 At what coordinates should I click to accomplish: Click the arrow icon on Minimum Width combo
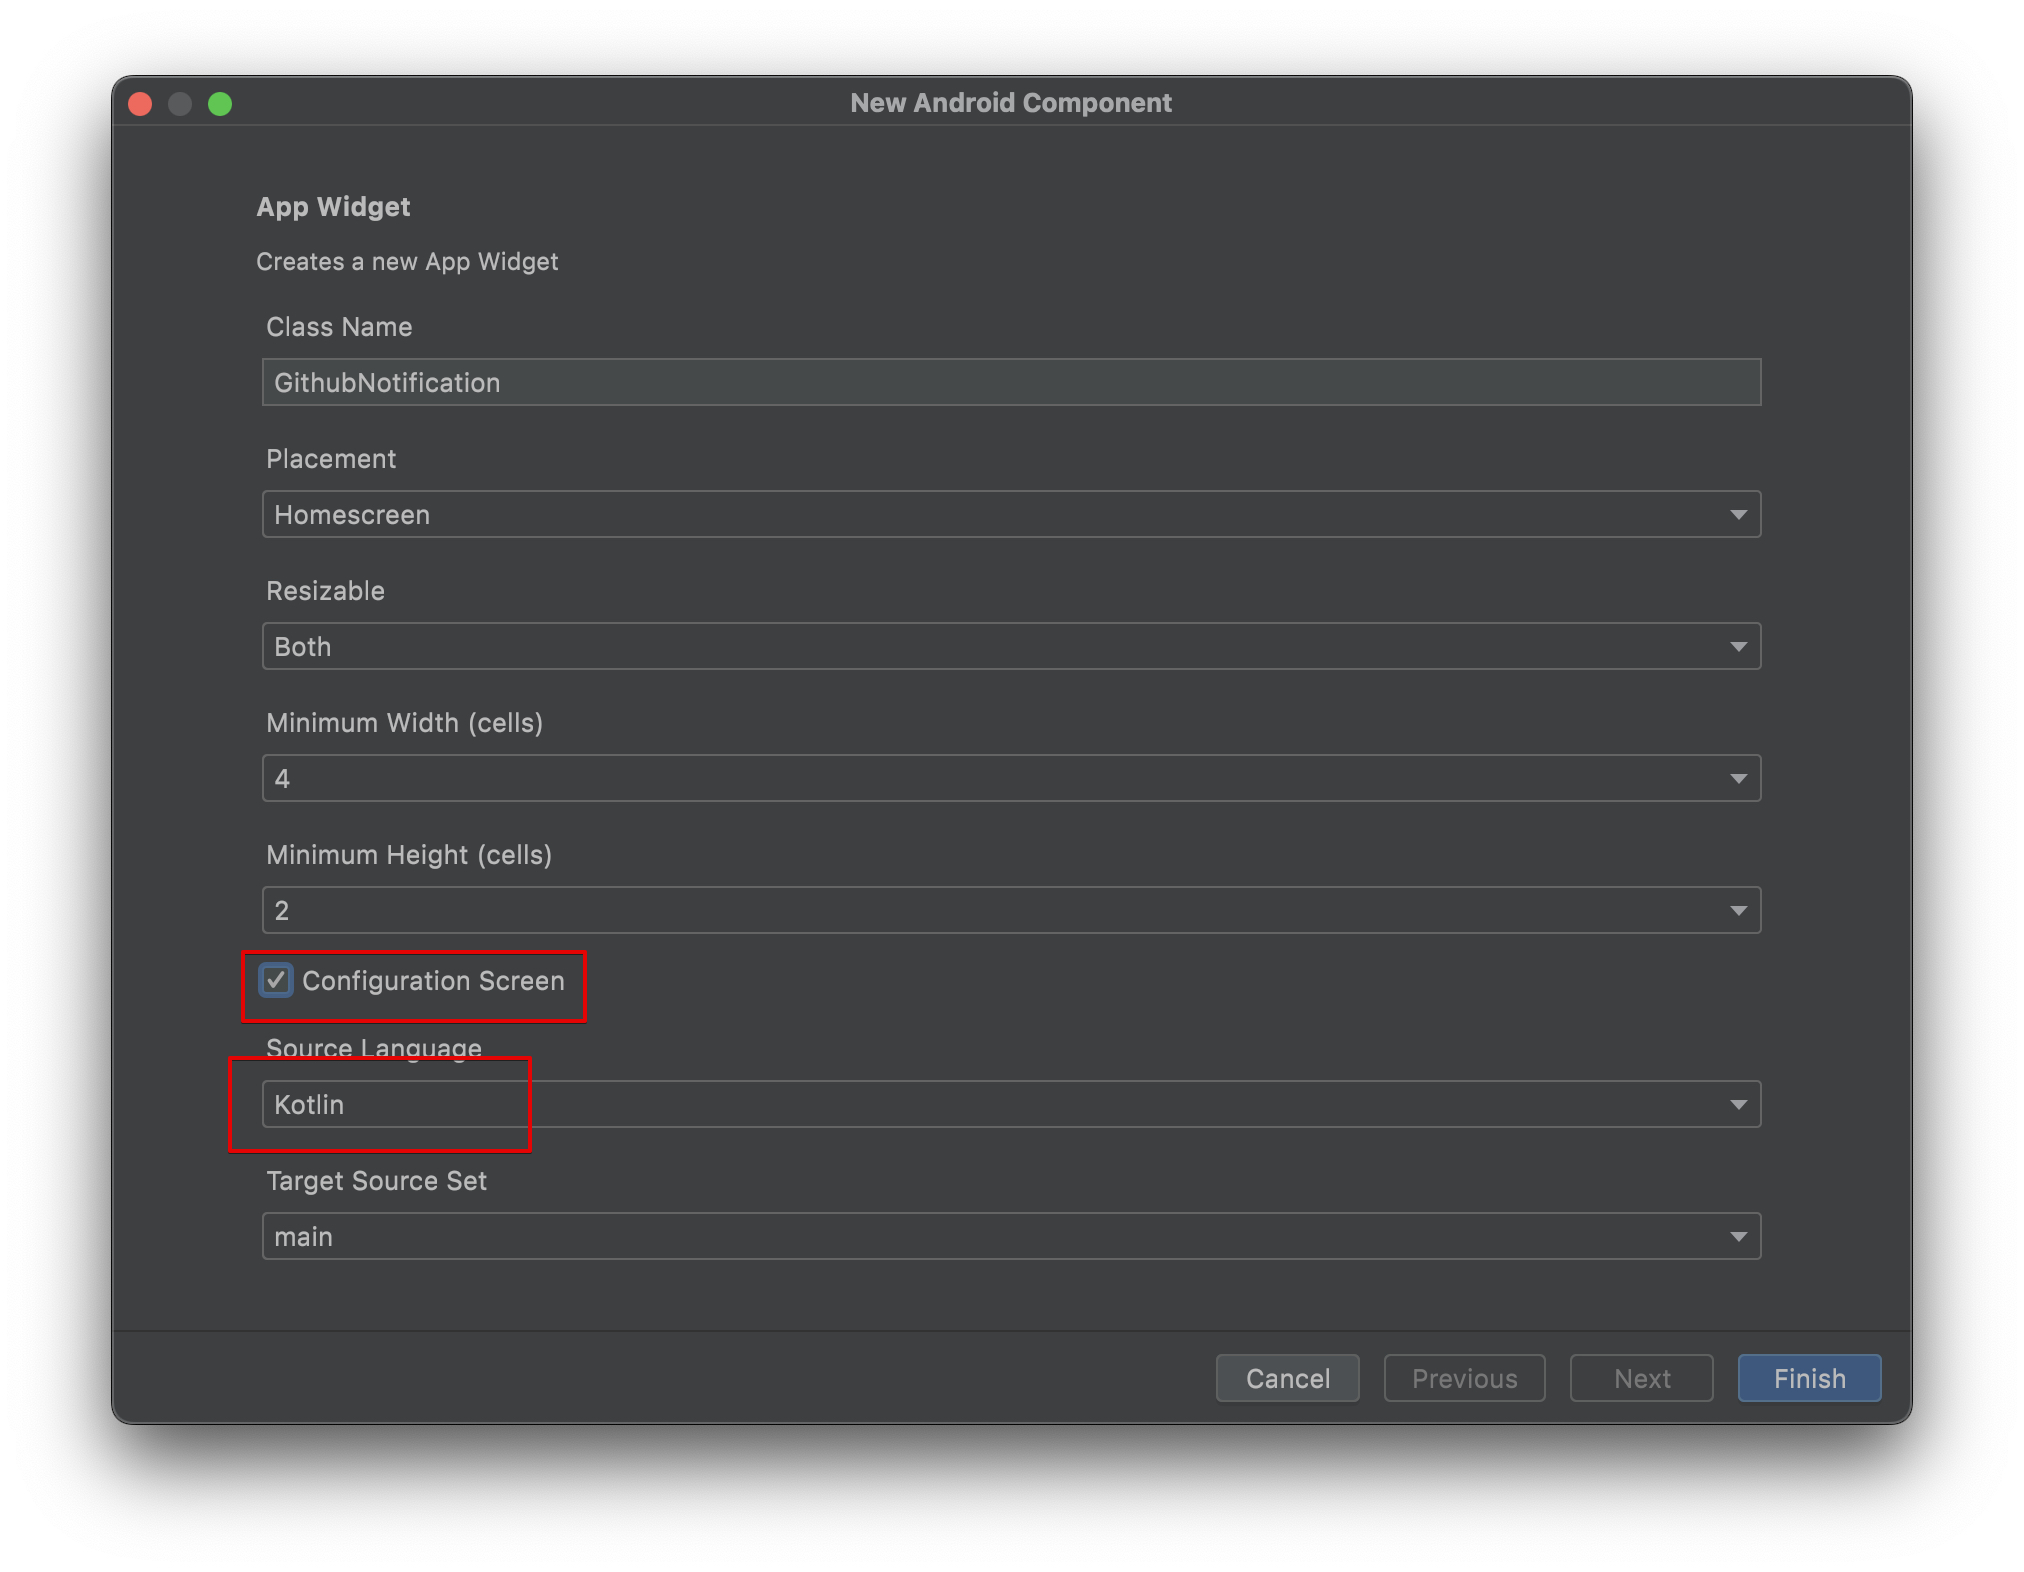[x=1738, y=778]
